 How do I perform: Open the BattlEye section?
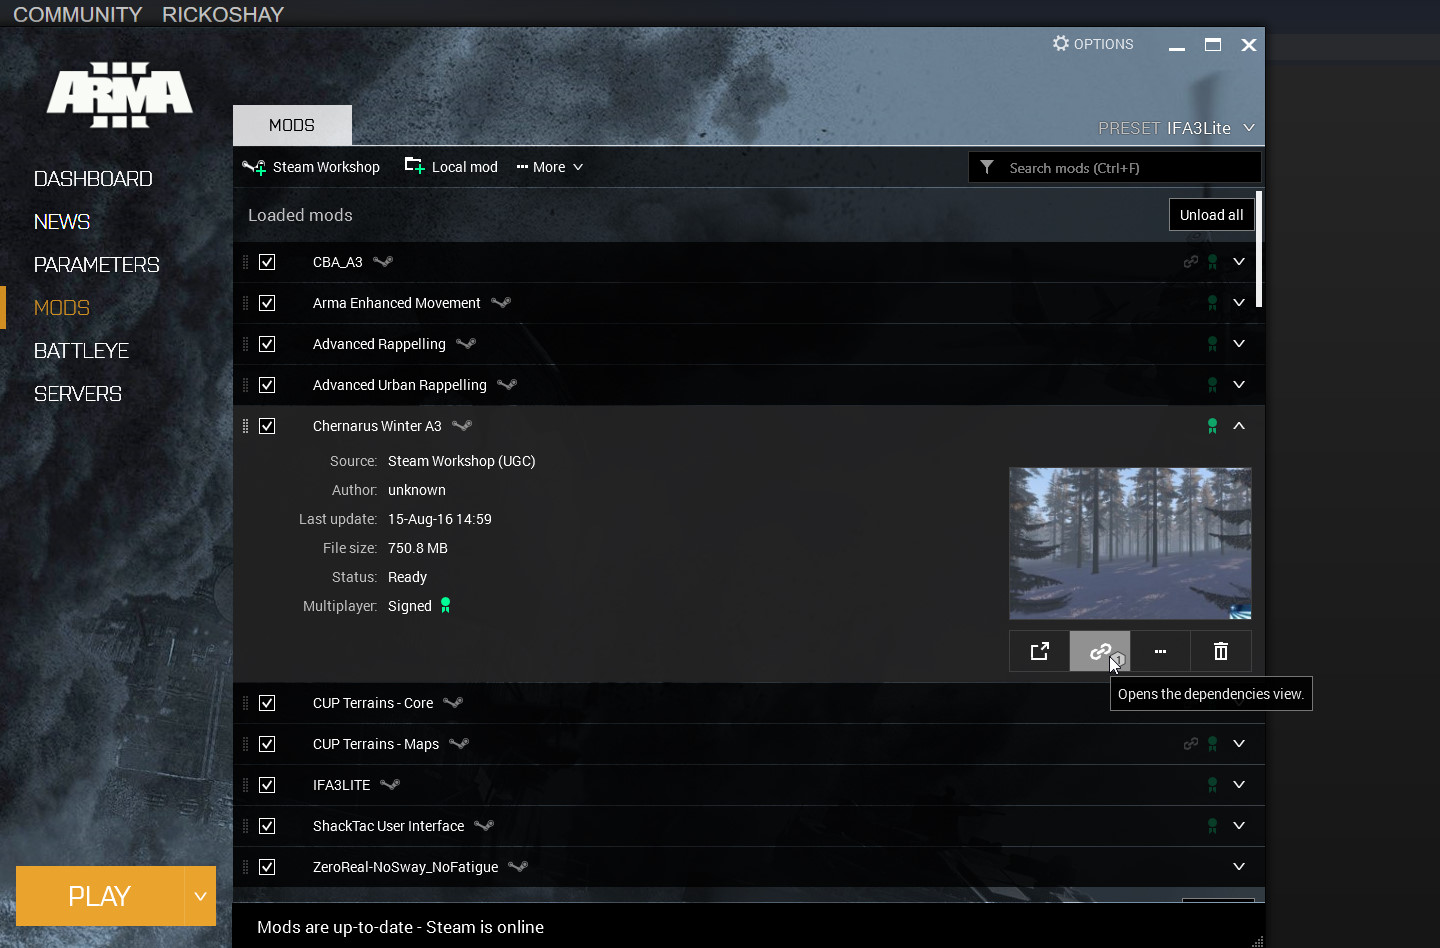[82, 351]
